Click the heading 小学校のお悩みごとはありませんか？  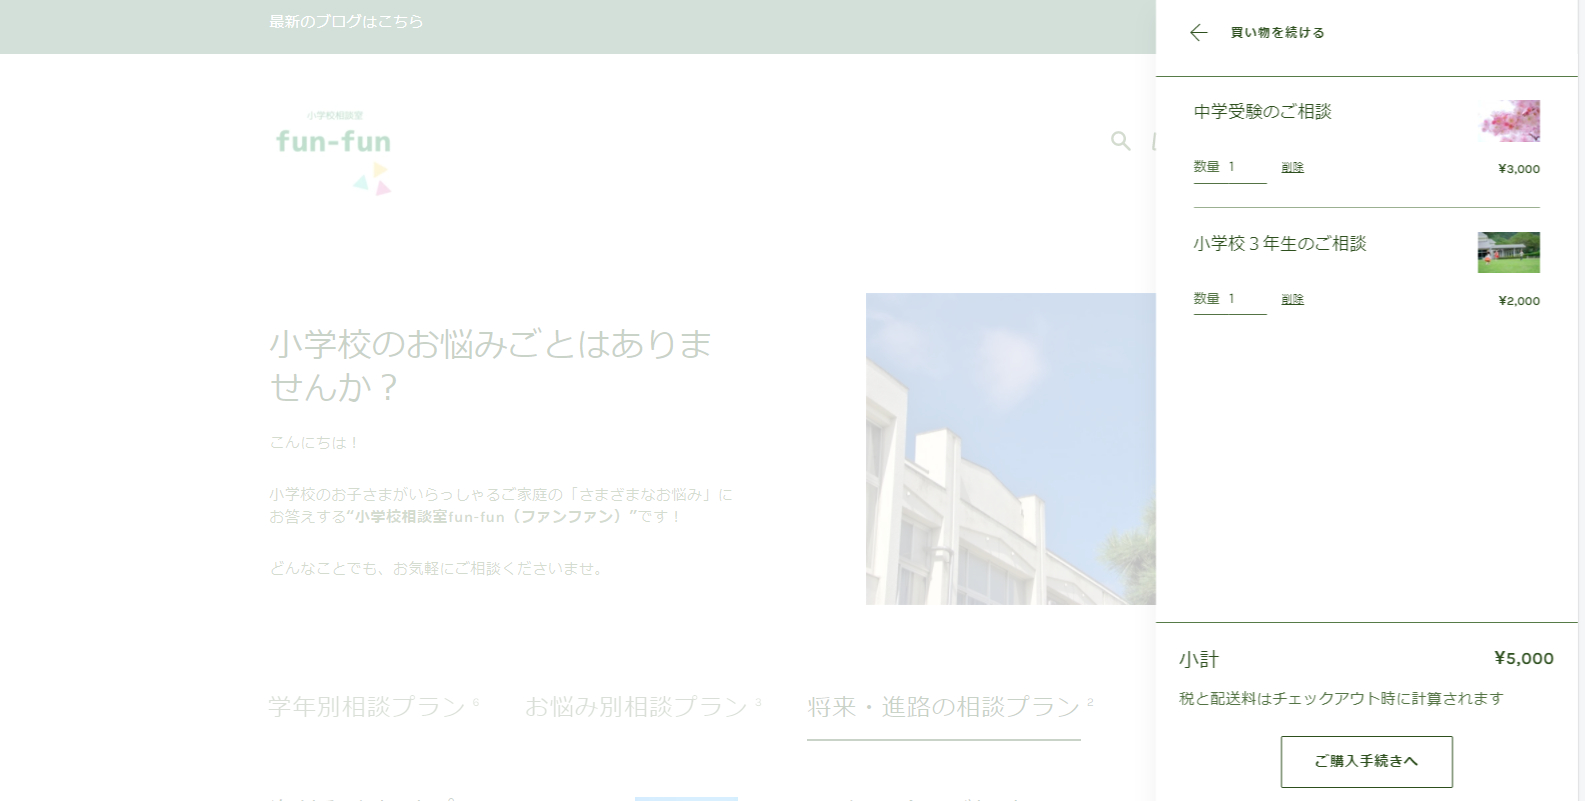click(490, 365)
